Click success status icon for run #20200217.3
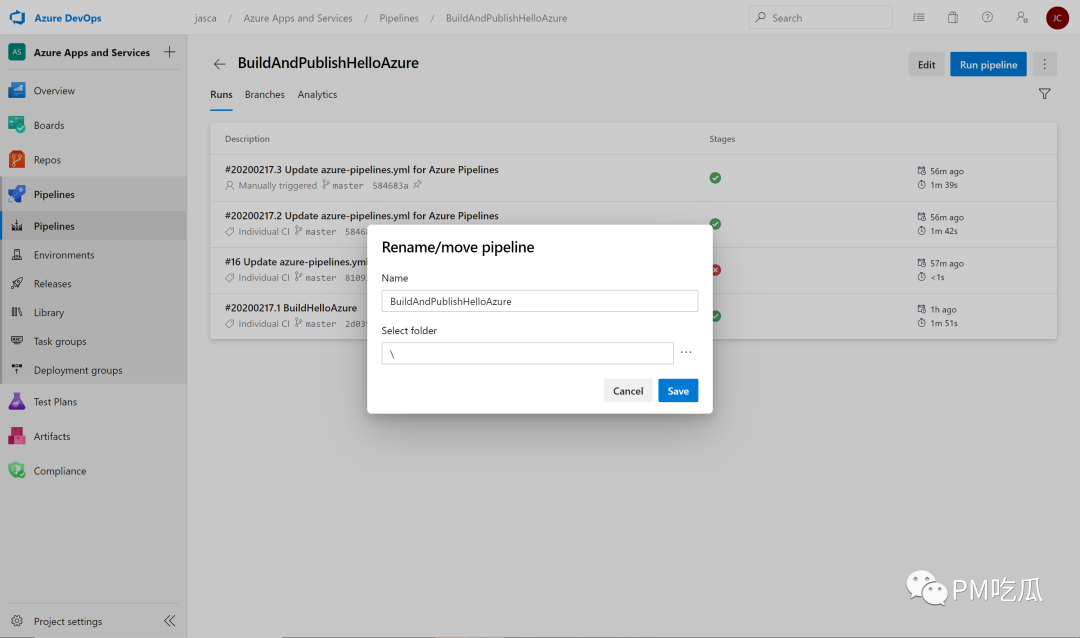Viewport: 1080px width, 638px height. coord(715,178)
